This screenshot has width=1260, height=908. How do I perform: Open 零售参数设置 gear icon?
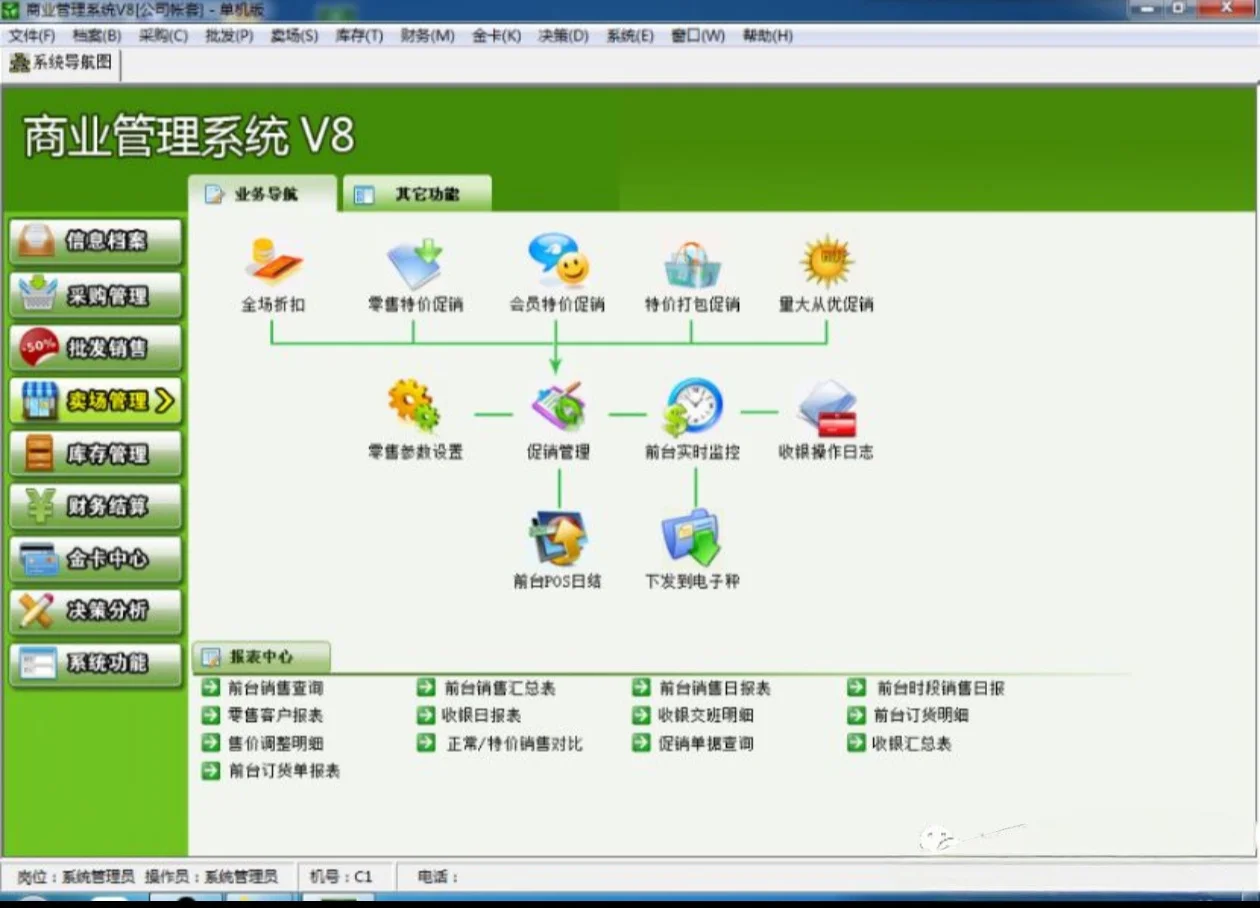point(414,405)
